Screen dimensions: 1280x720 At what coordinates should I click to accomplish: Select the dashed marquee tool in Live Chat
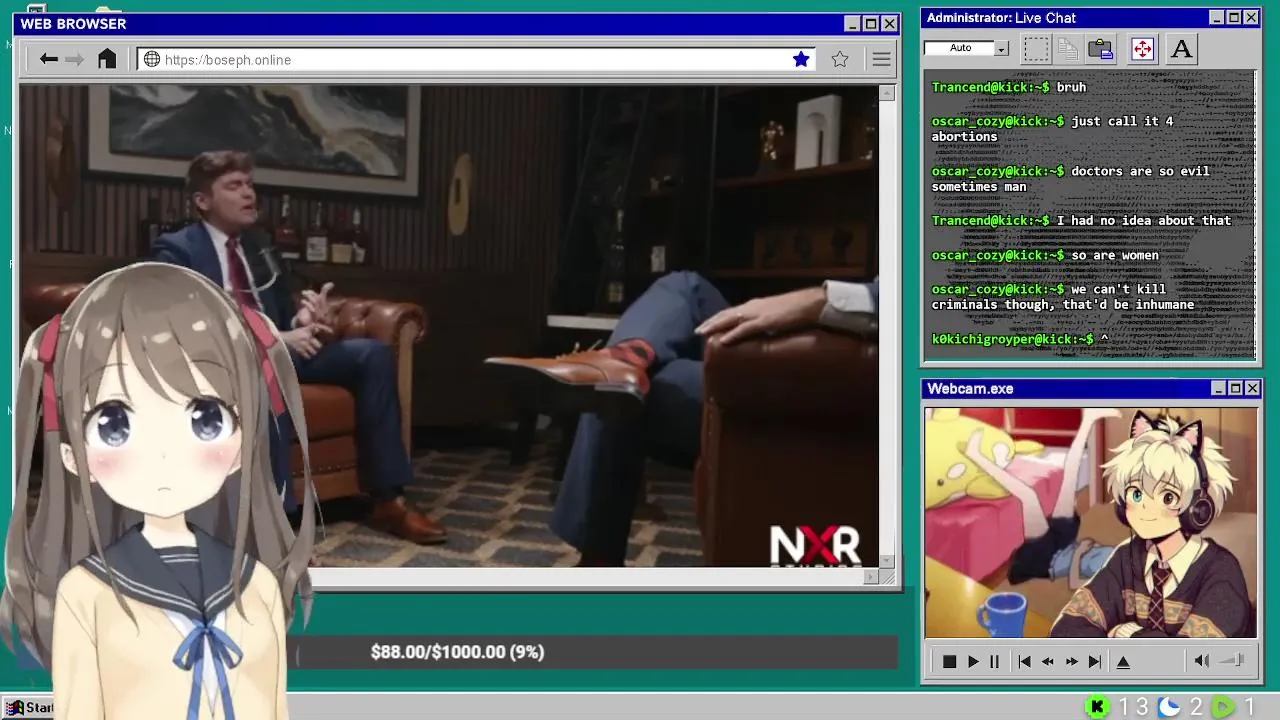click(x=1037, y=48)
